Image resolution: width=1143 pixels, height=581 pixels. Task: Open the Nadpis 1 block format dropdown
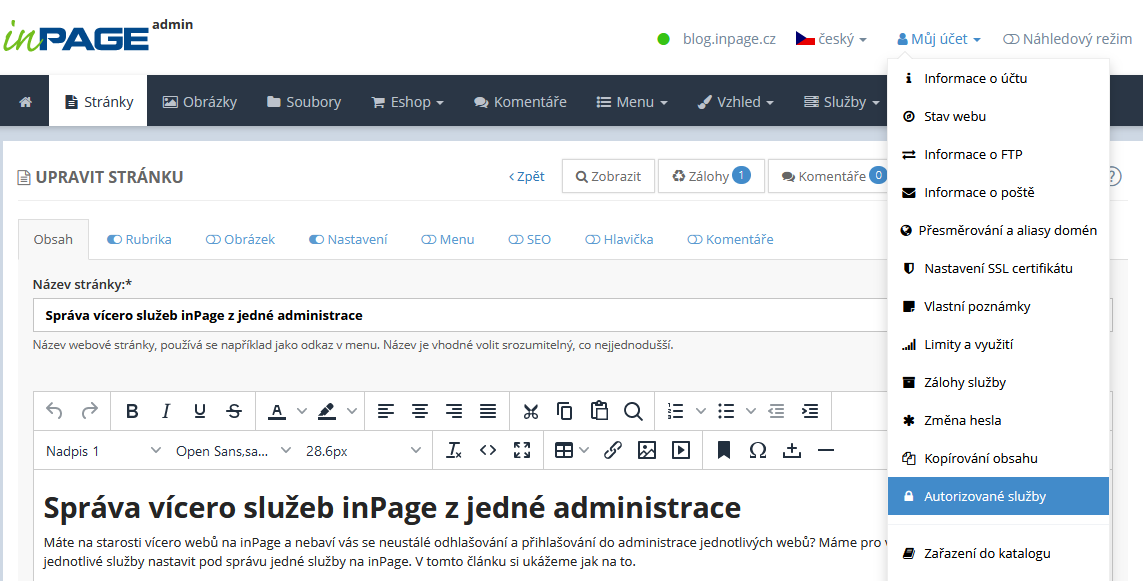click(x=102, y=451)
